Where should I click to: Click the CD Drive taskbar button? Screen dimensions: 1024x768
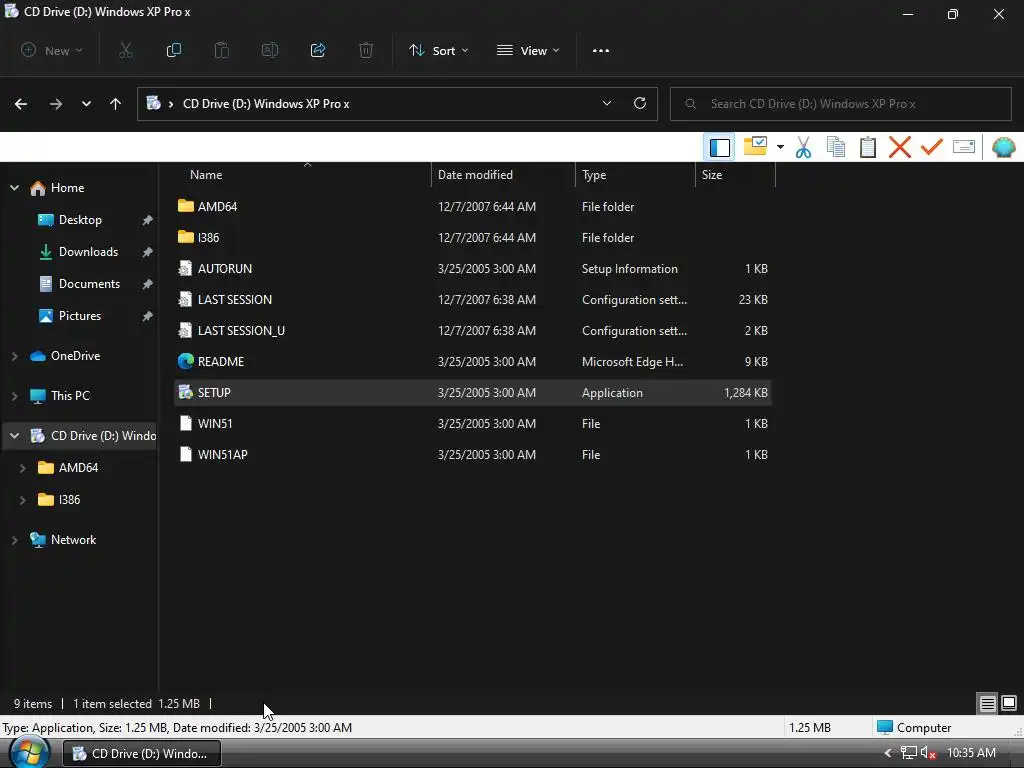coord(142,754)
